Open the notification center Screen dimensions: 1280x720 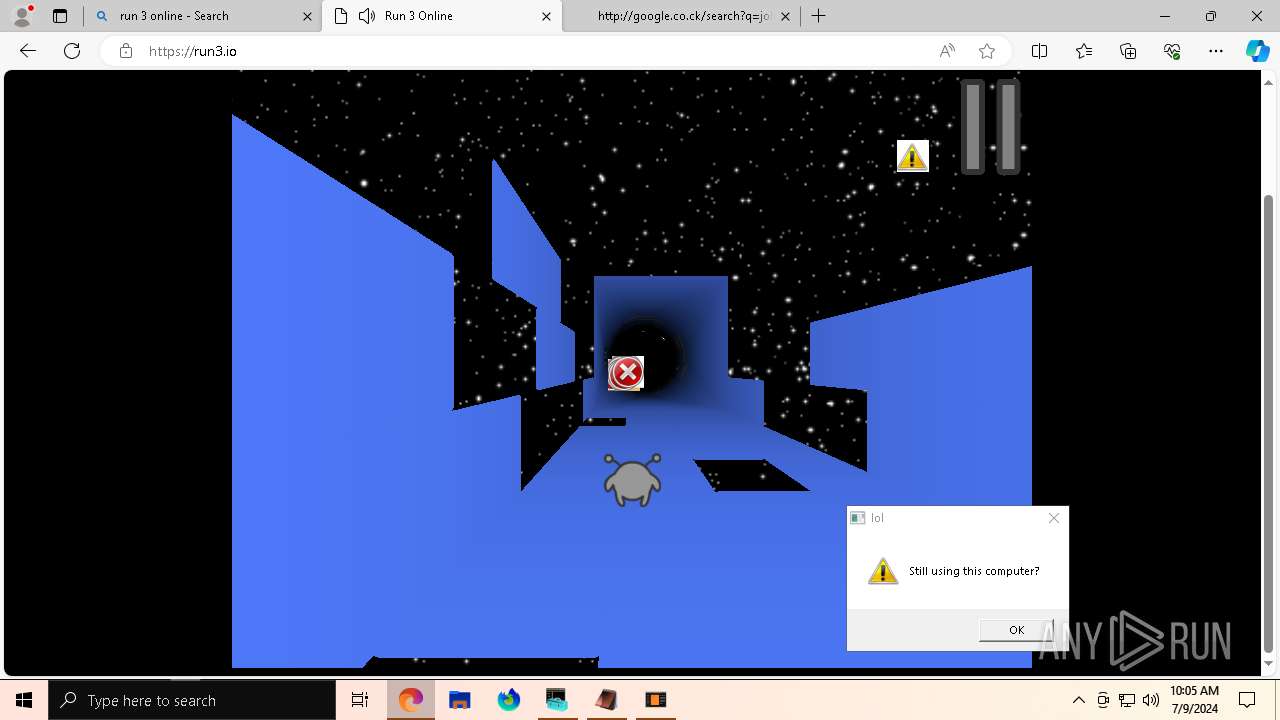pos(1247,700)
